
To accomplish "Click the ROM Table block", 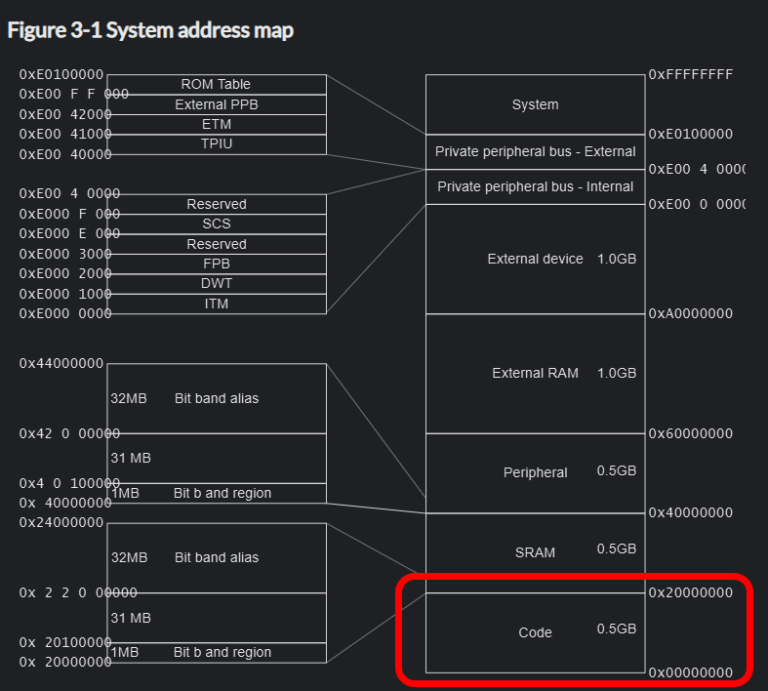I will (x=216, y=84).
